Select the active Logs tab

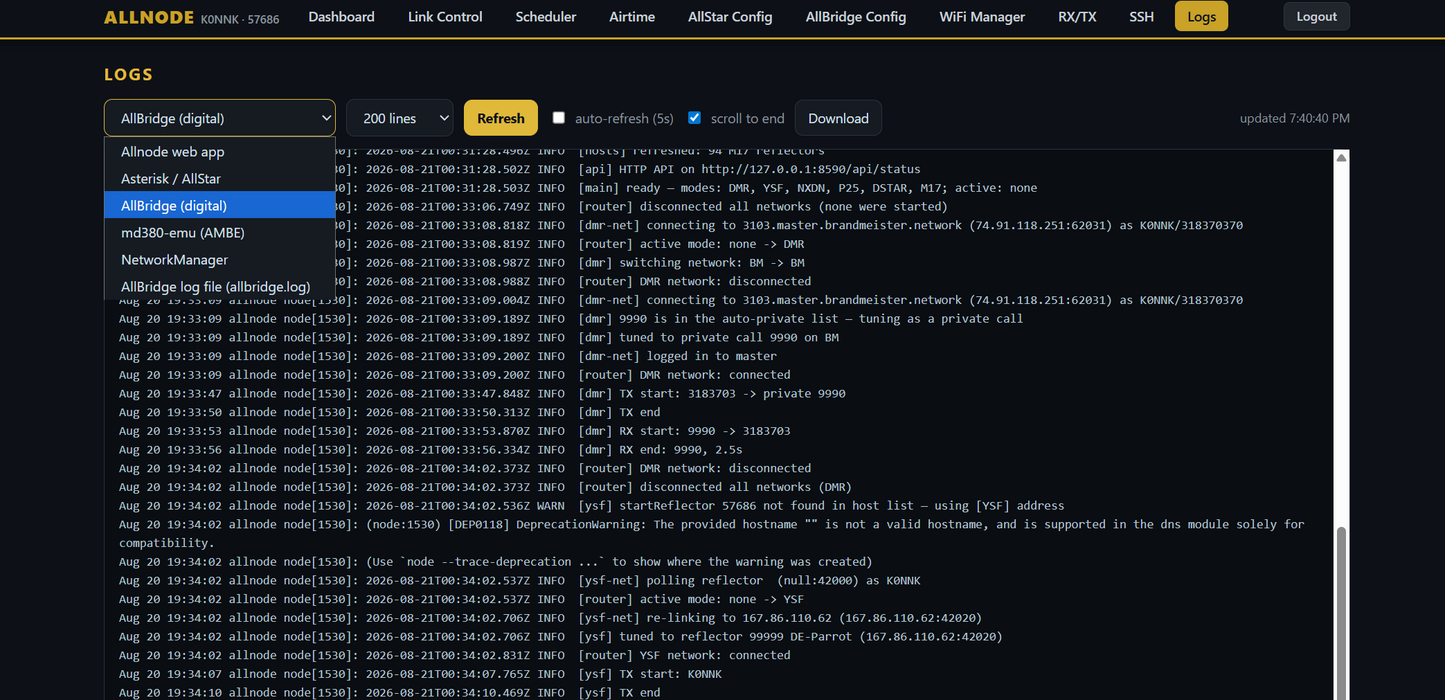click(1201, 17)
